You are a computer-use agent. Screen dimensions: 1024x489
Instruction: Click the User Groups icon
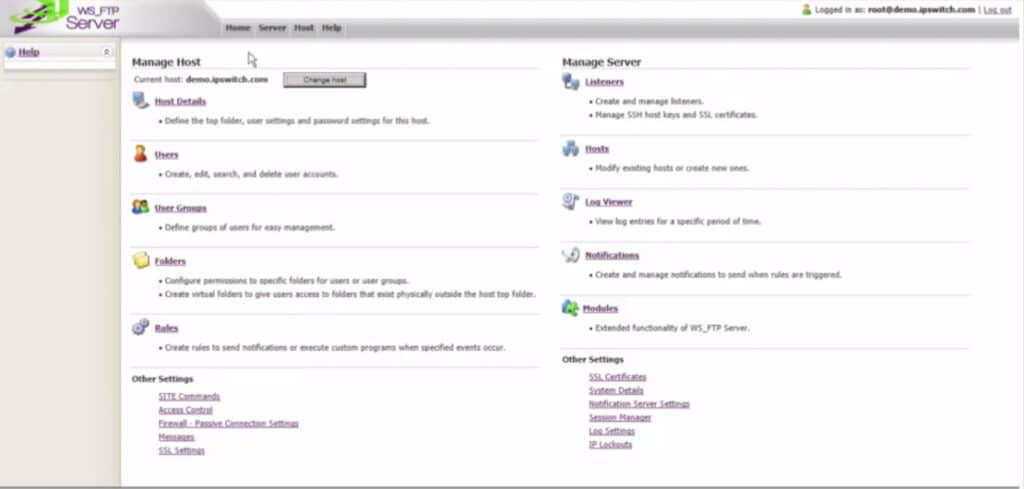tap(140, 207)
